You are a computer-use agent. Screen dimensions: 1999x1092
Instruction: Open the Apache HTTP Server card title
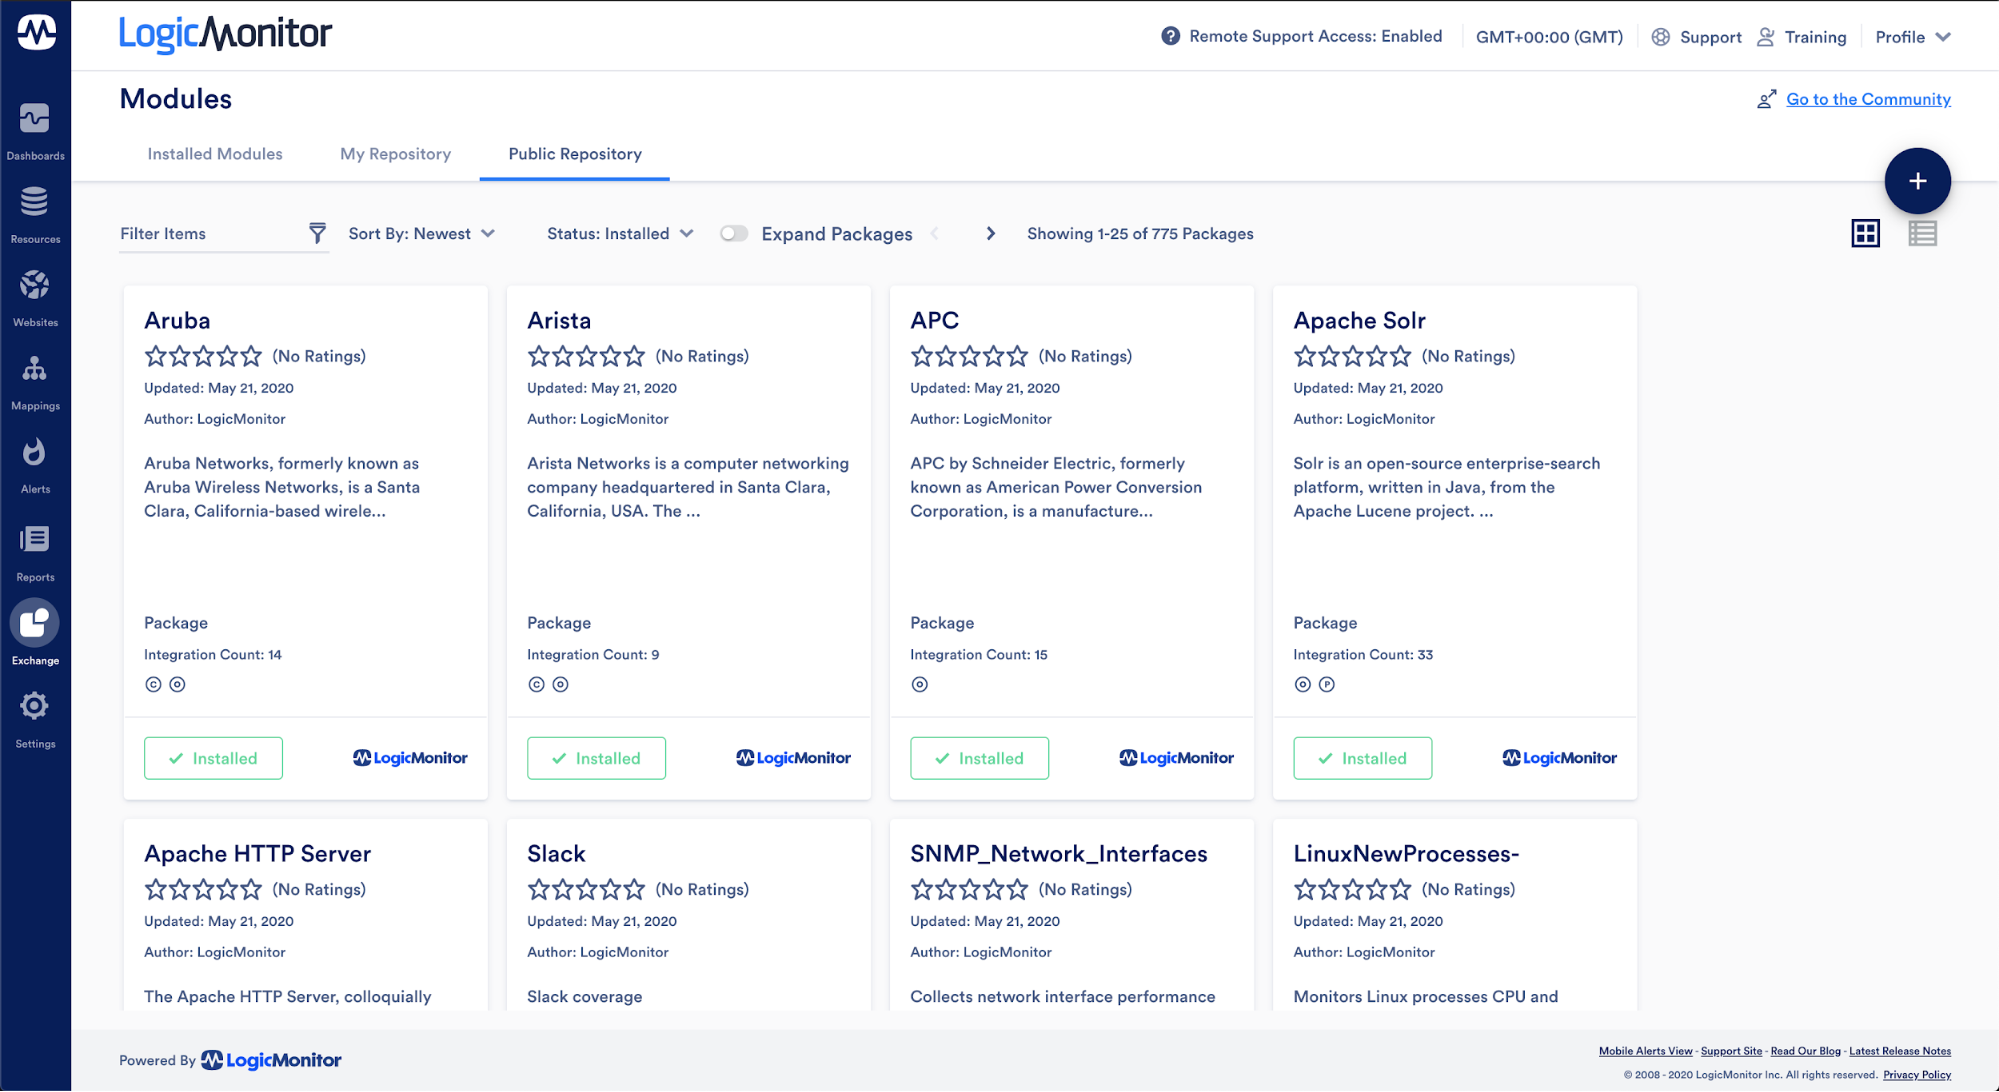click(257, 853)
